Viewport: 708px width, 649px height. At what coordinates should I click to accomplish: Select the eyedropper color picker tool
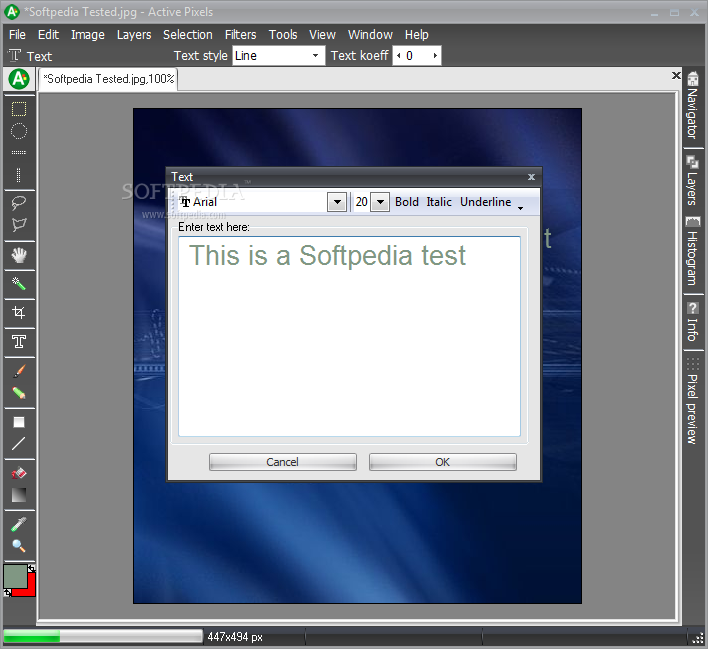(19, 524)
